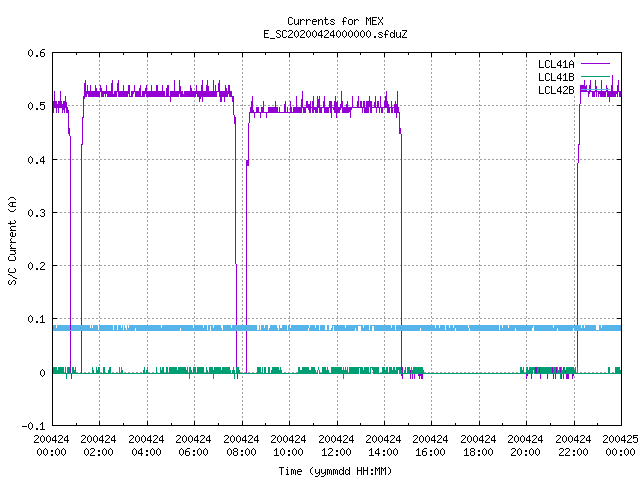
Task: Click the x-axis tick 200424 06:00
Action: tap(193, 446)
